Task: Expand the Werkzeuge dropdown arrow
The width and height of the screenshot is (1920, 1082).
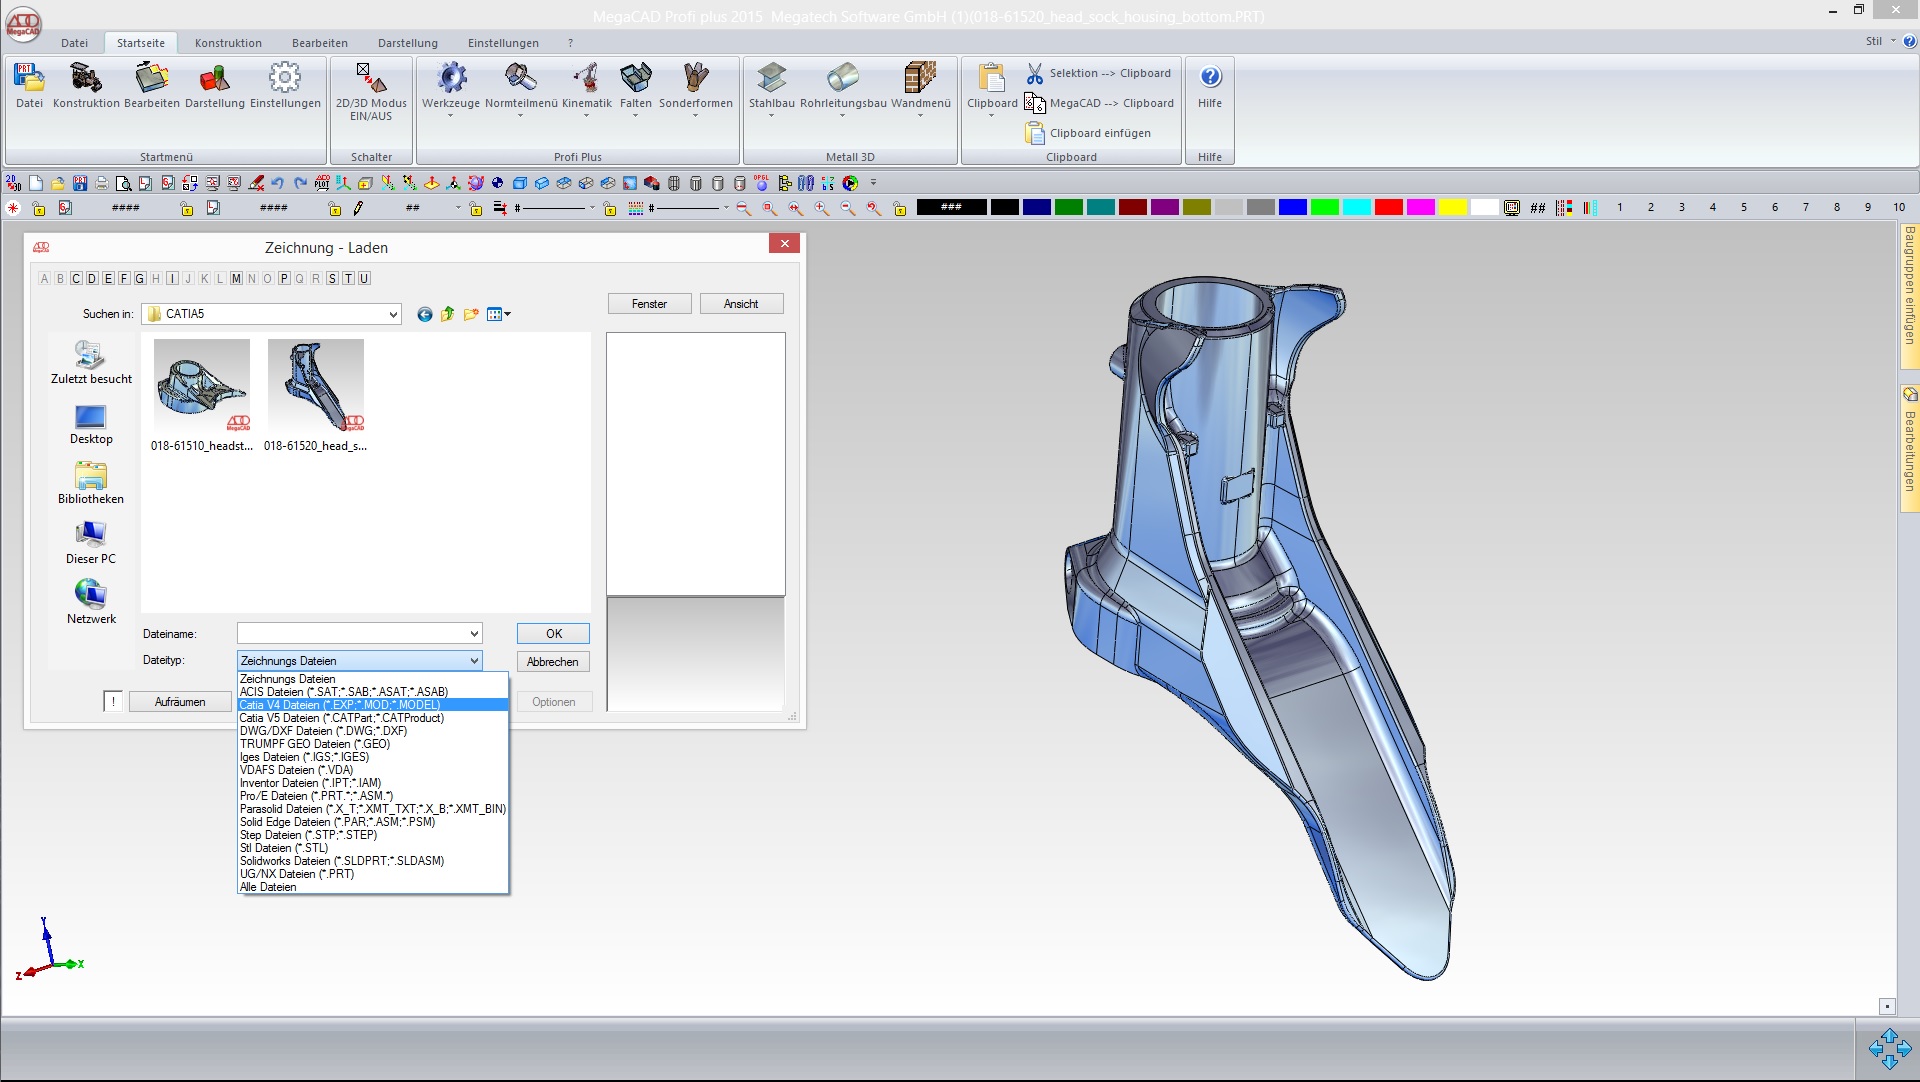Action: 450,116
